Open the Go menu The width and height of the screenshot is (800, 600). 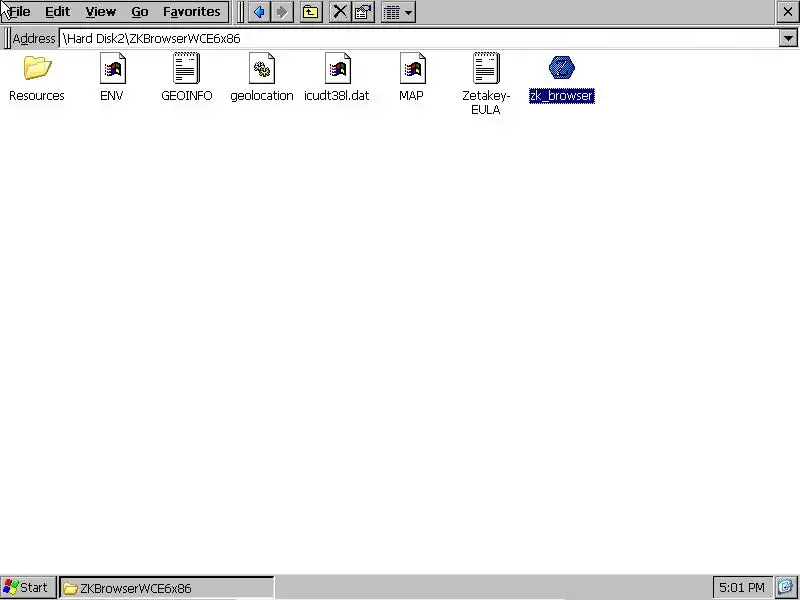[x=140, y=11]
